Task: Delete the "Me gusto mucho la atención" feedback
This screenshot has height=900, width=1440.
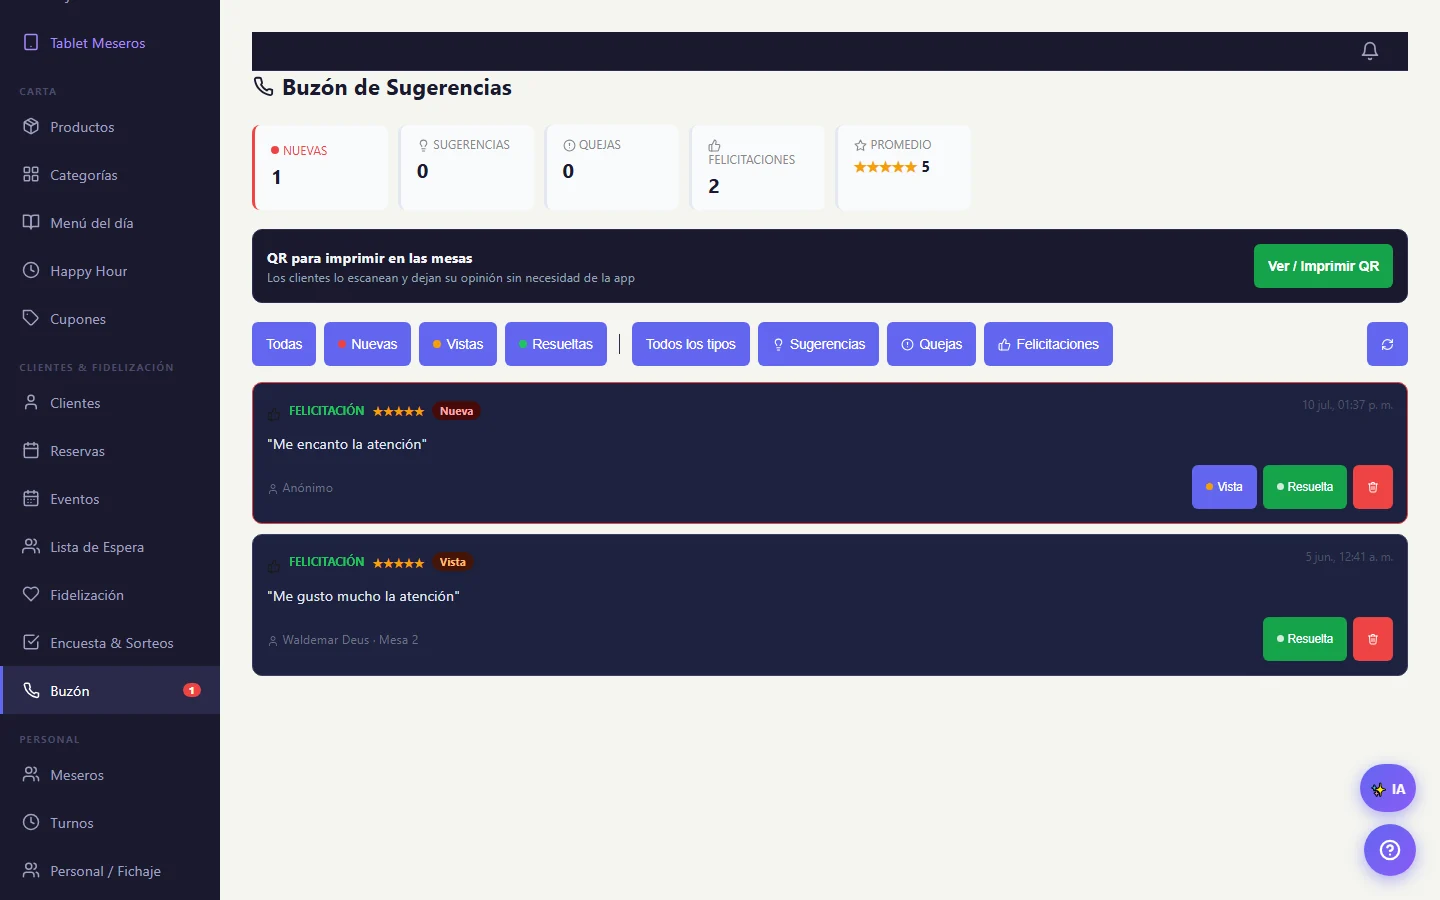Action: click(1373, 639)
